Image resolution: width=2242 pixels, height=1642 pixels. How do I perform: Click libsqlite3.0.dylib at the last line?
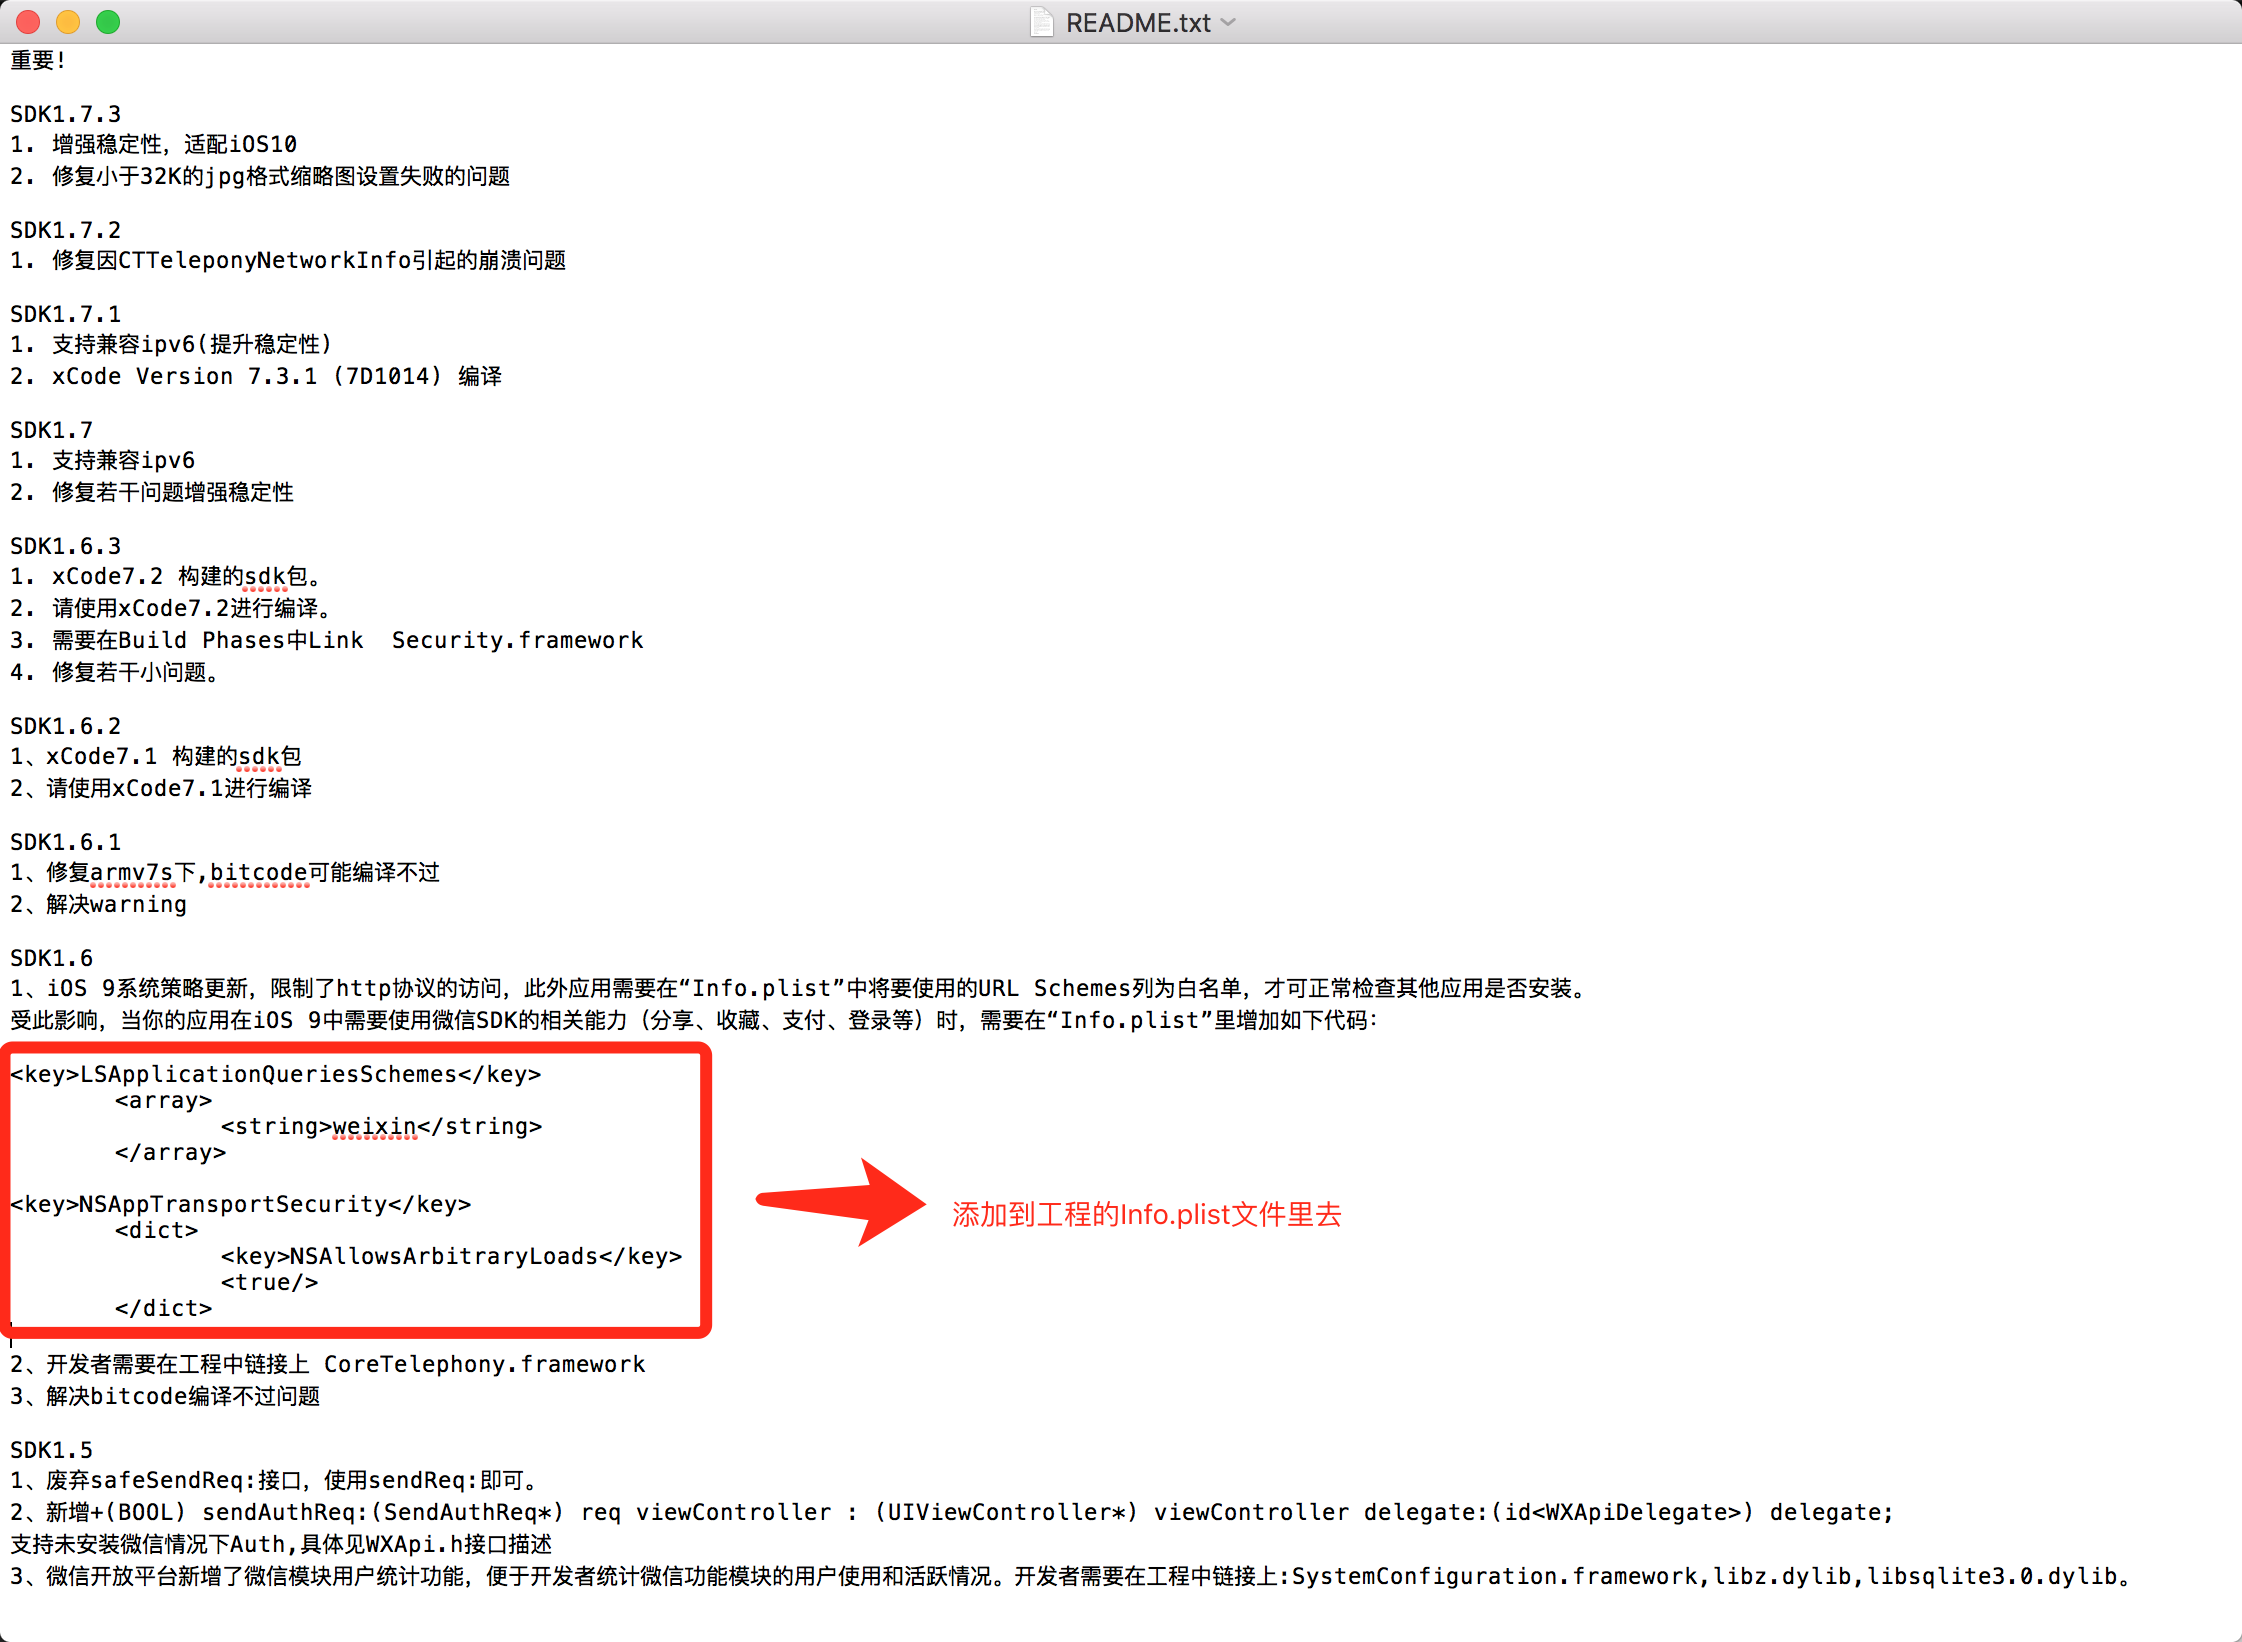coord(1992,1576)
